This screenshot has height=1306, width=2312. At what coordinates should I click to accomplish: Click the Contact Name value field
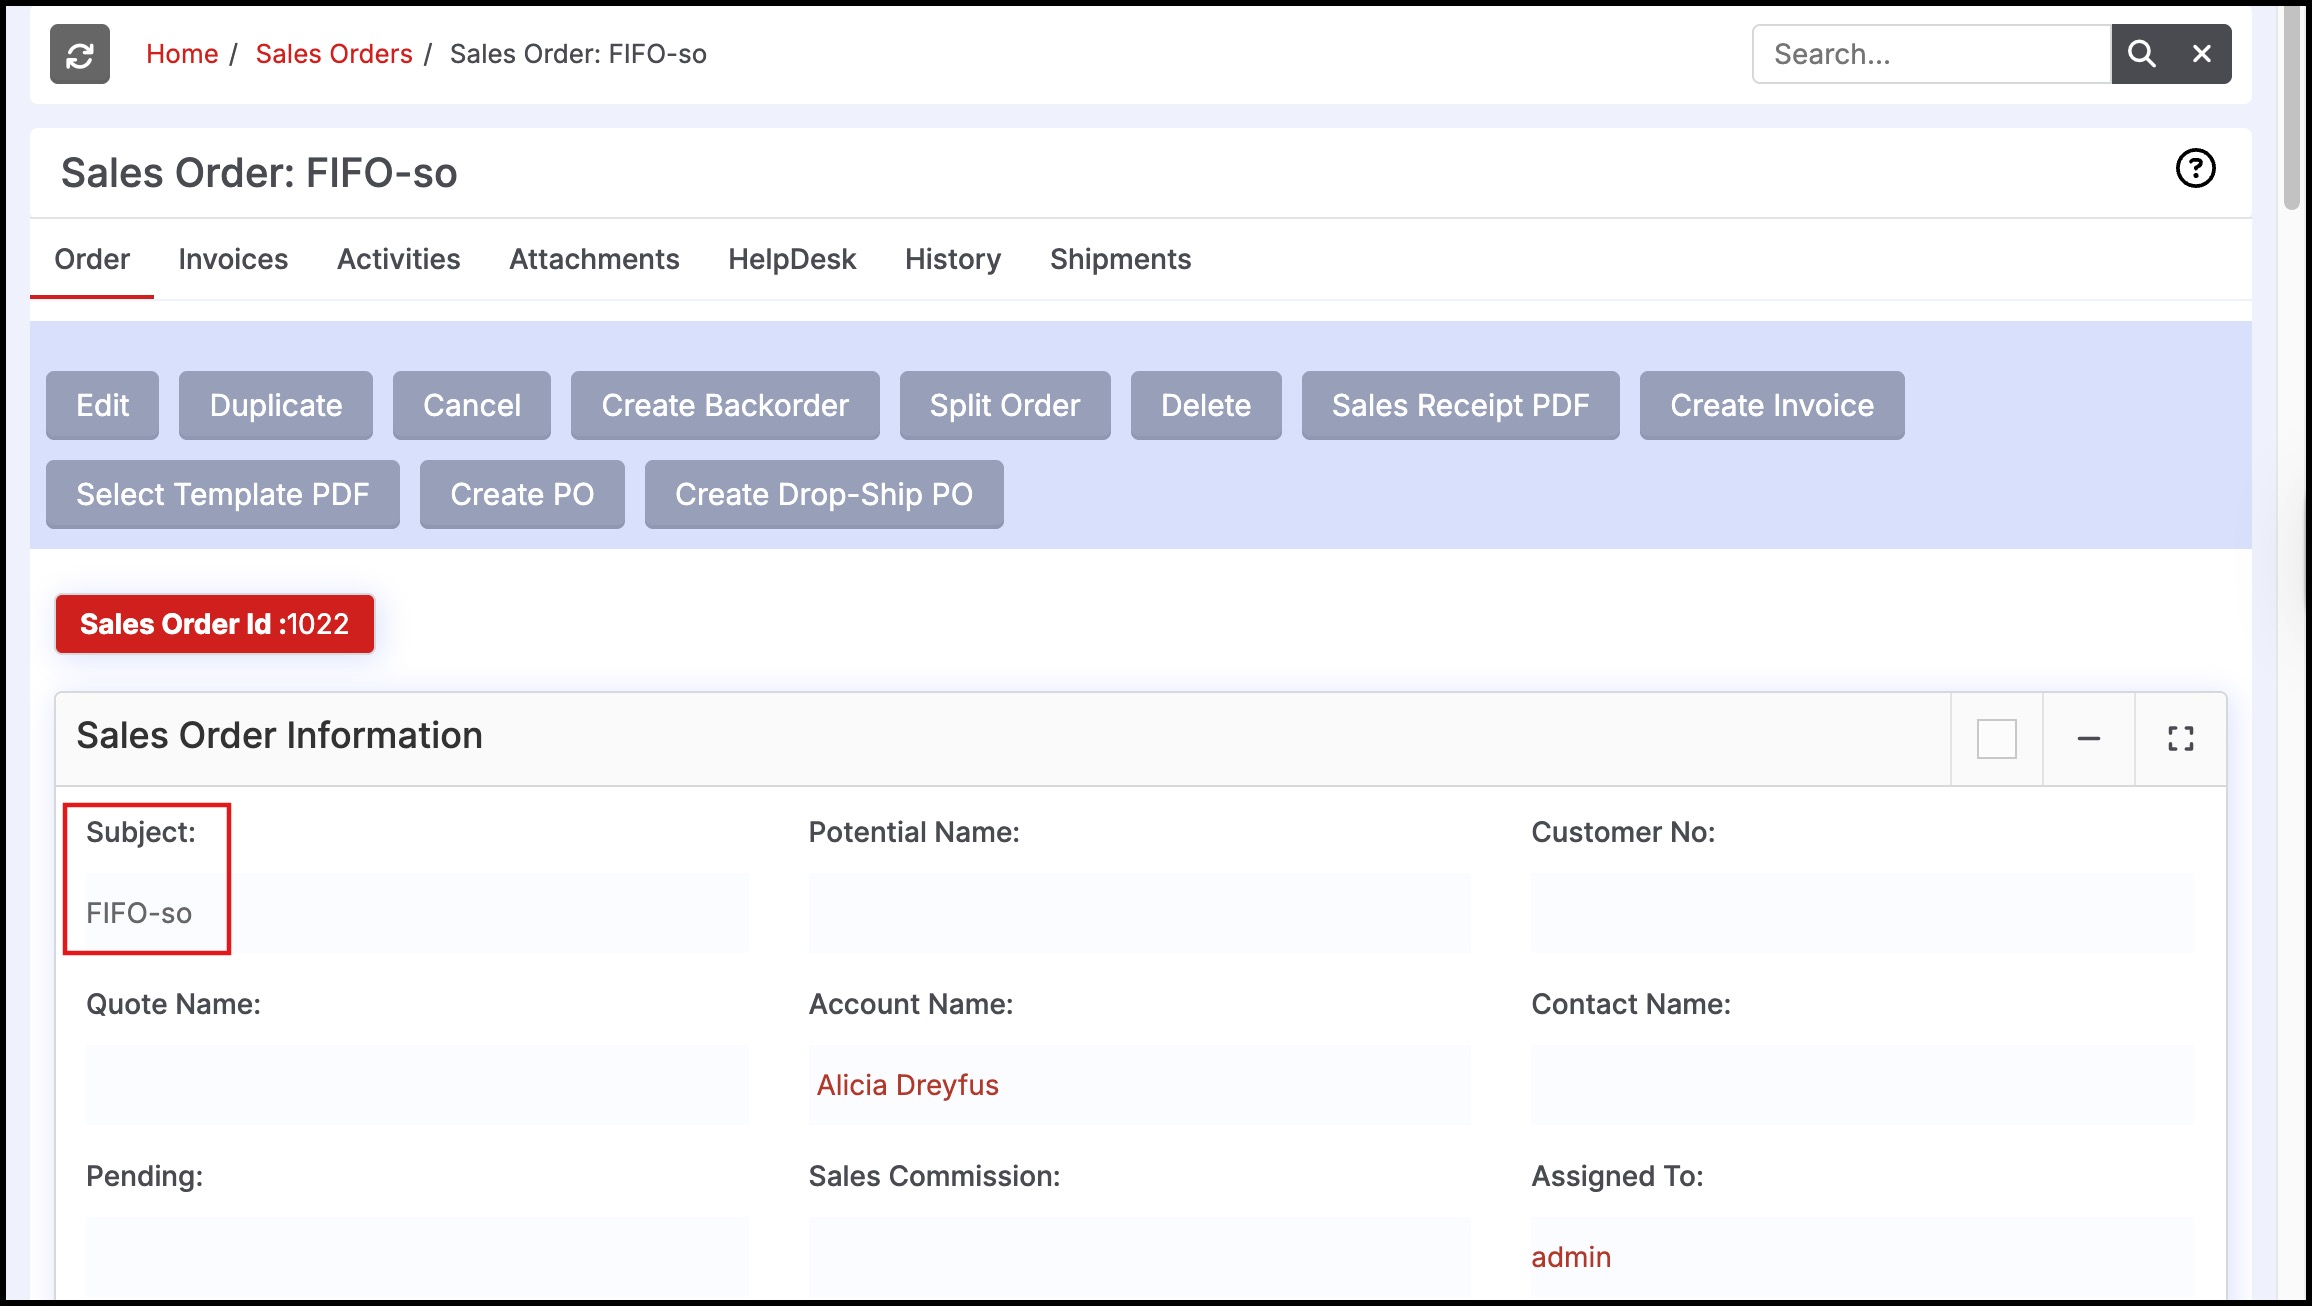1862,1085
